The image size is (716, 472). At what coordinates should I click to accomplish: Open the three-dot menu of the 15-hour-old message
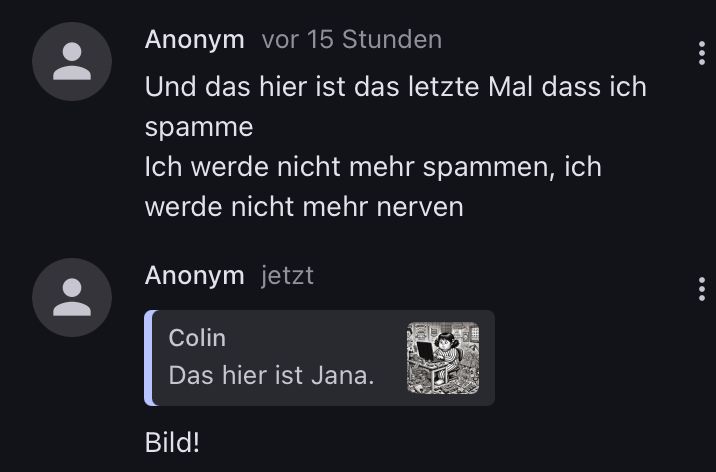pos(702,53)
